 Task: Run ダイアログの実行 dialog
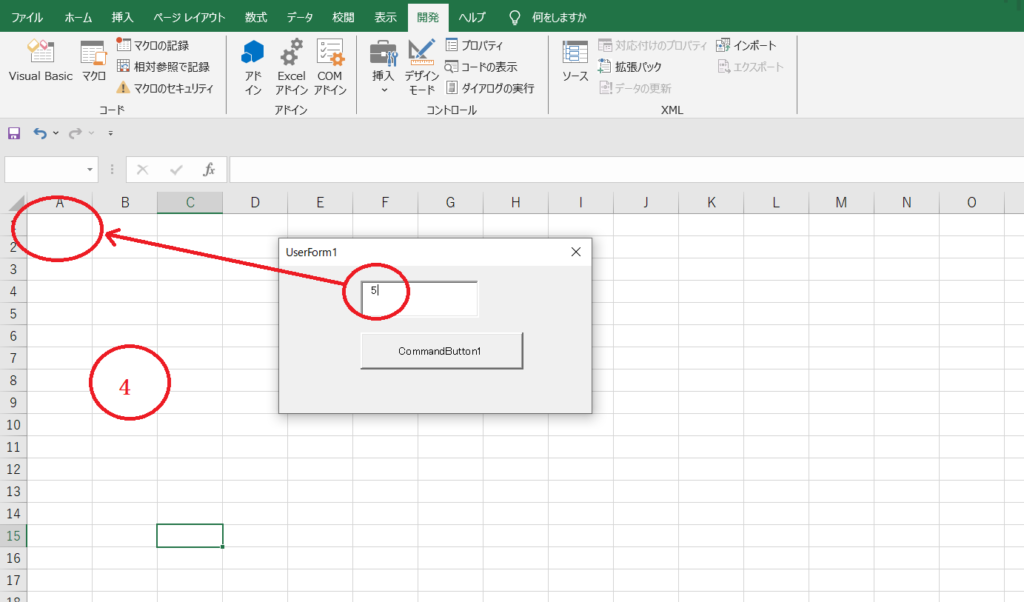click(490, 87)
